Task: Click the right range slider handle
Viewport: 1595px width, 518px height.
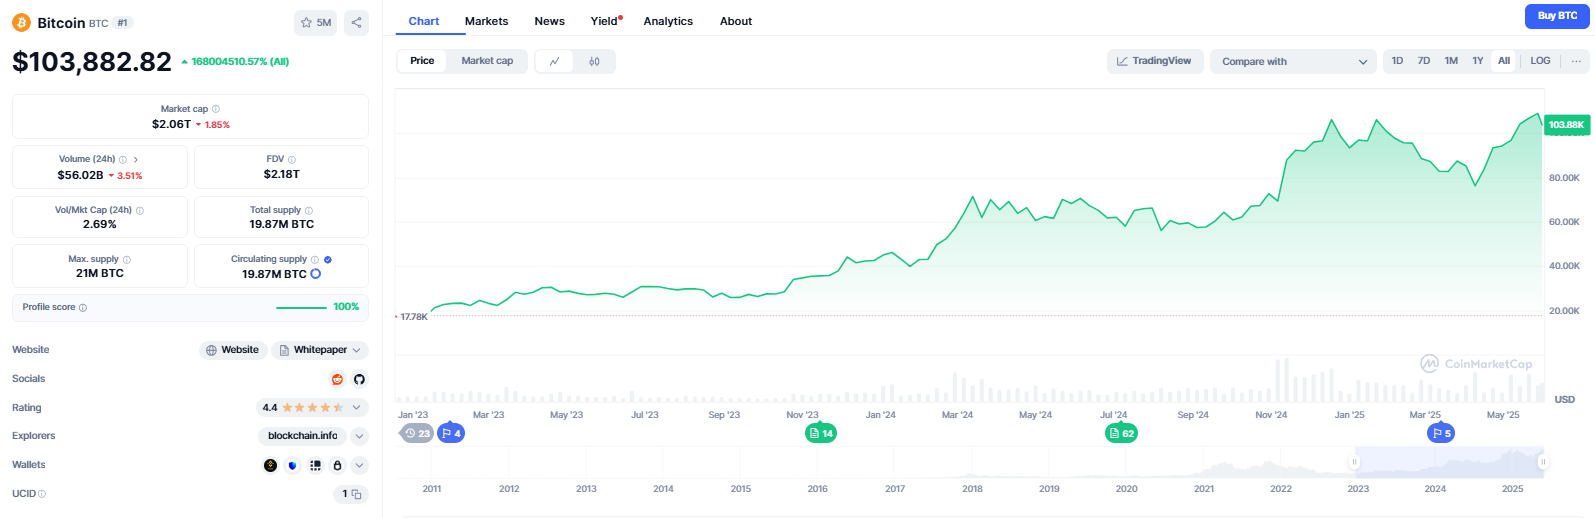Action: pos(1543,462)
